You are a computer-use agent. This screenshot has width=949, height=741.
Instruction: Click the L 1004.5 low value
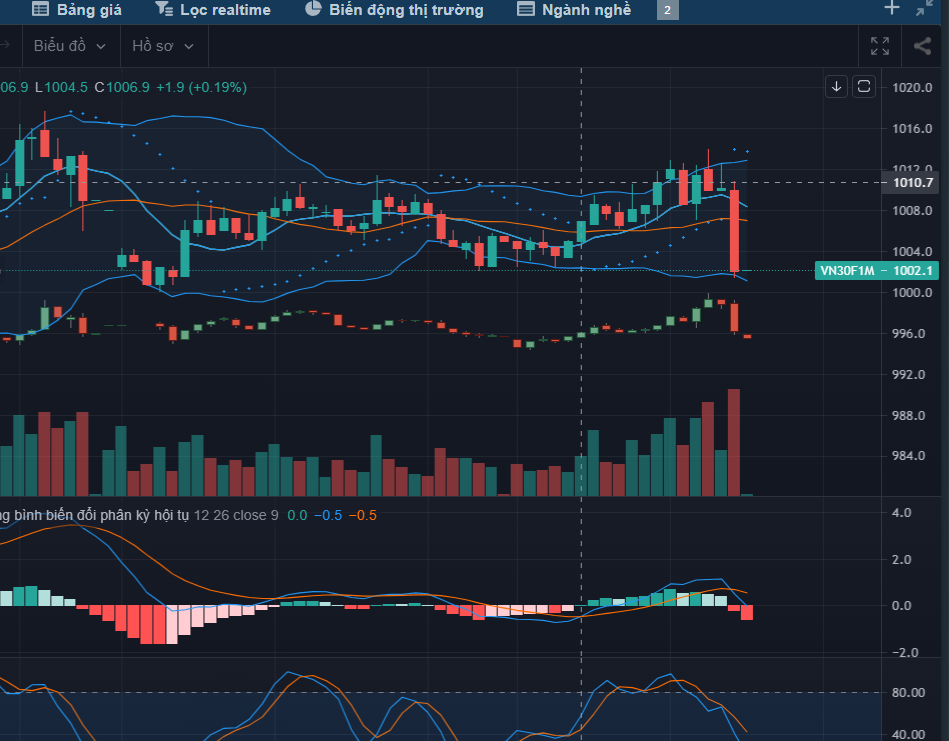click(x=61, y=87)
